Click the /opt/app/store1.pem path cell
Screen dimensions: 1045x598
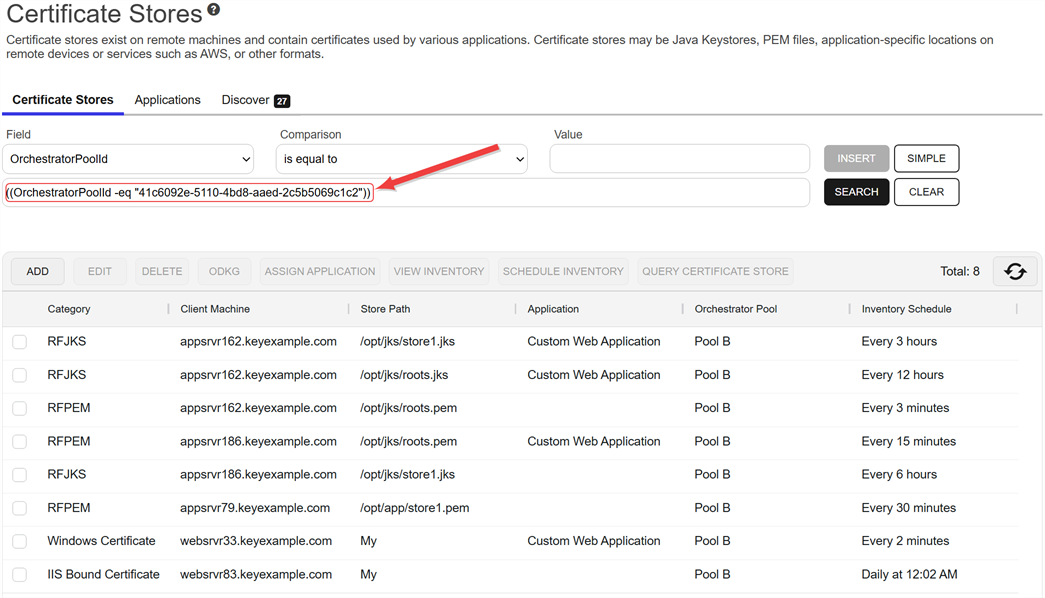point(415,508)
